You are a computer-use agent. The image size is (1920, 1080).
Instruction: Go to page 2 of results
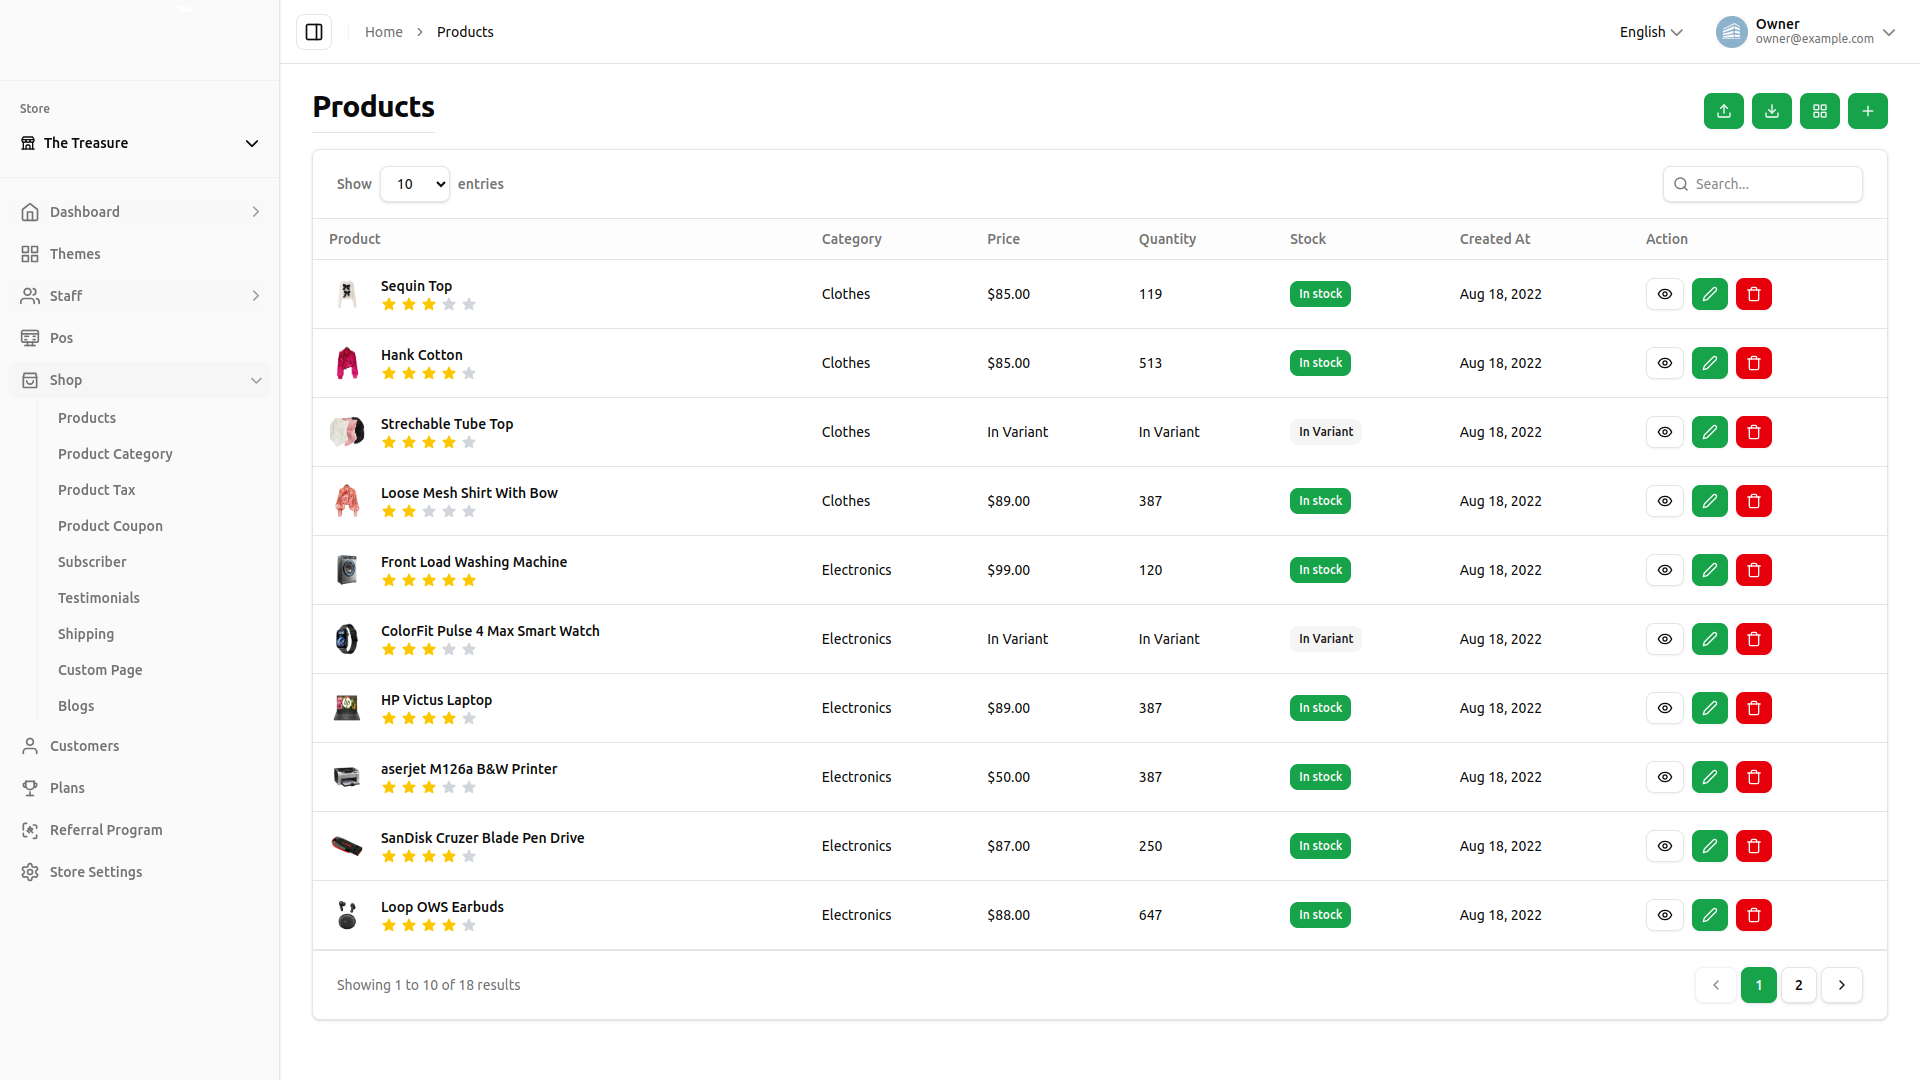[x=1798, y=985]
